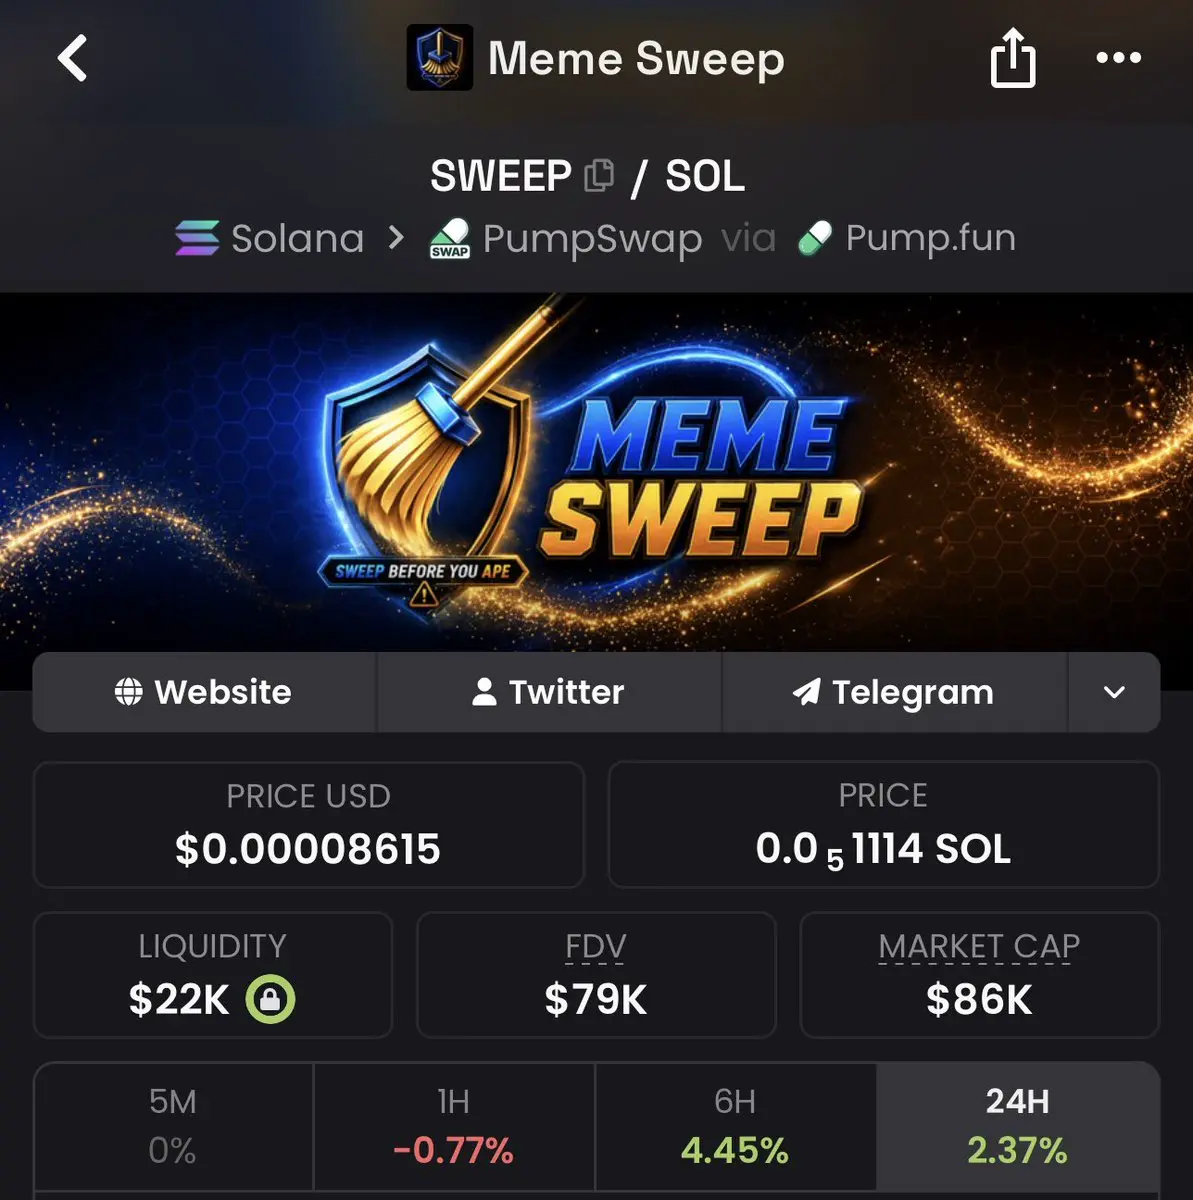Screen dimensions: 1193x1200
Task: Tap the Pump.fun pill icon
Action: point(815,239)
